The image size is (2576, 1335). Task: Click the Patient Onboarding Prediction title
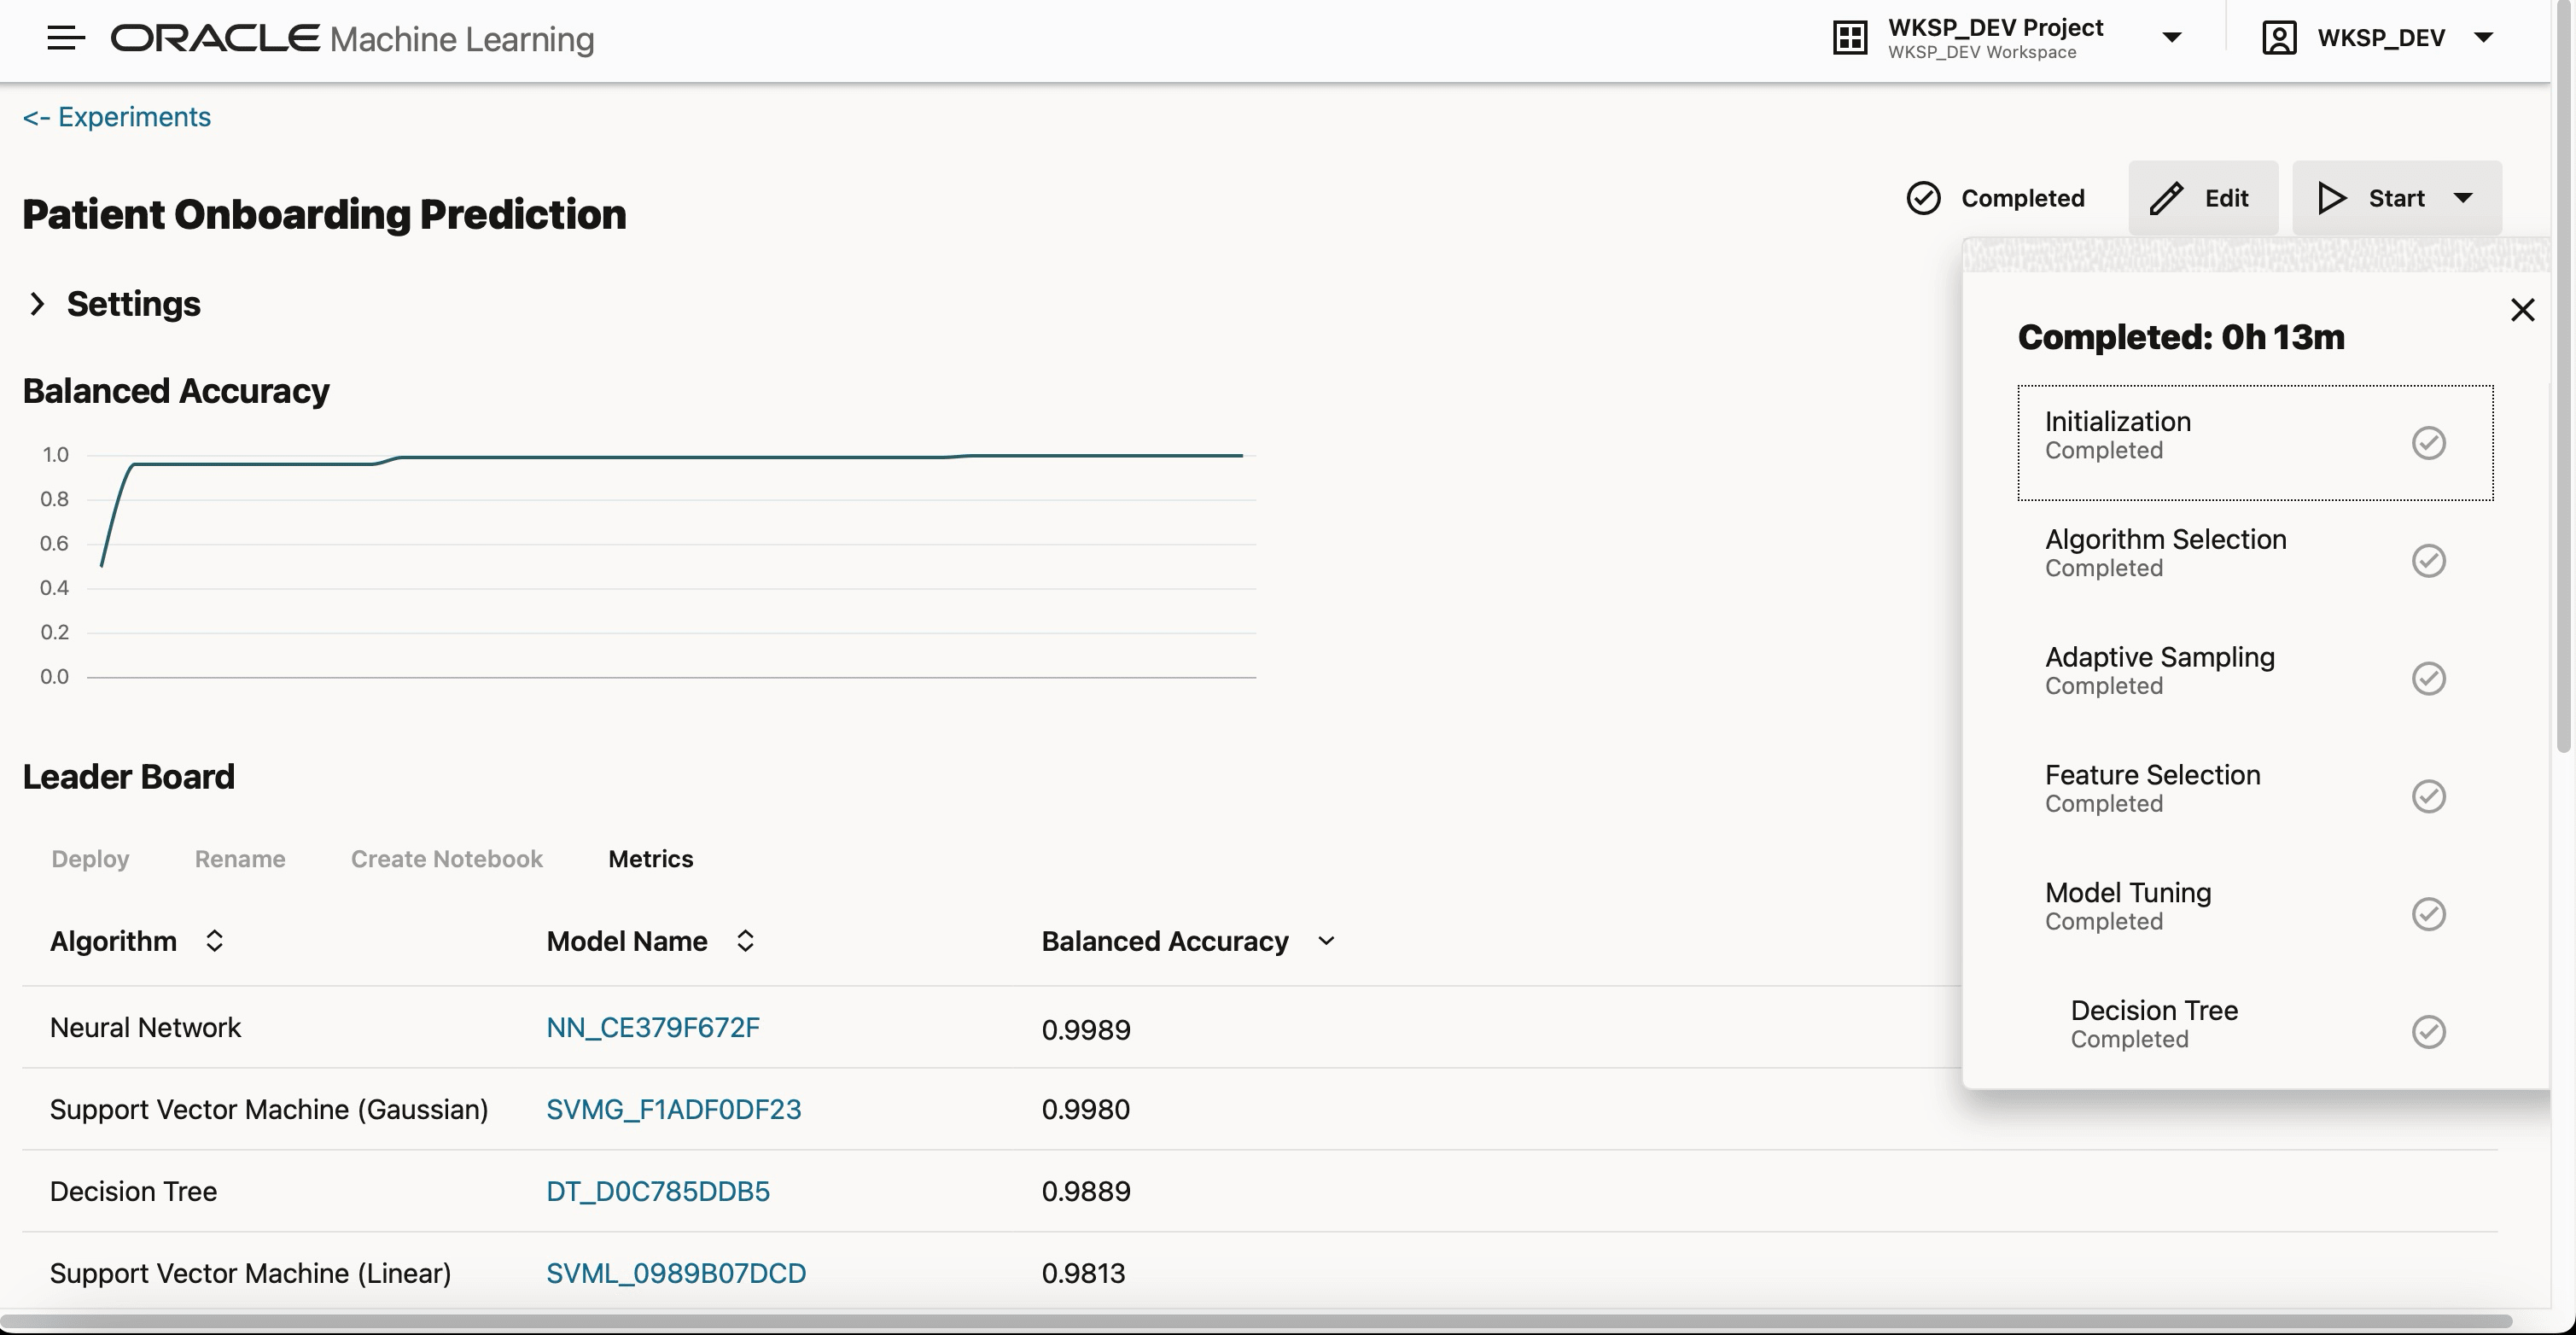point(324,214)
